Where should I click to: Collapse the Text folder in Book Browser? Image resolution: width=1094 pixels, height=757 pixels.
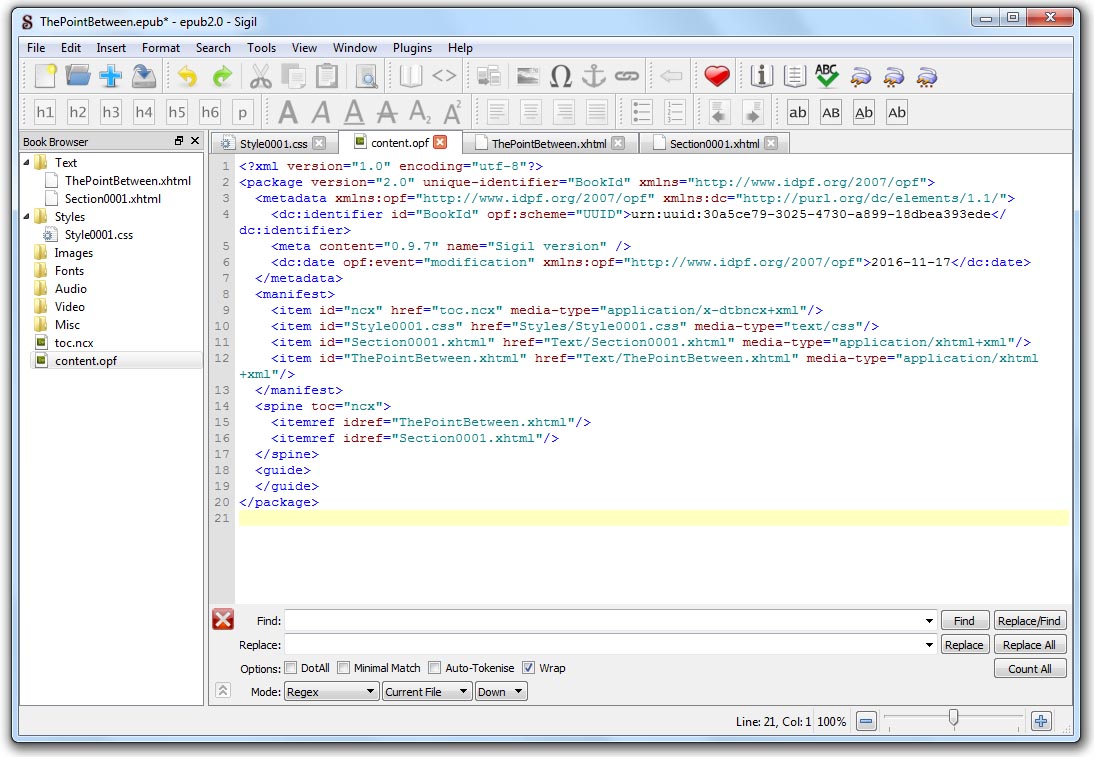(x=27, y=162)
